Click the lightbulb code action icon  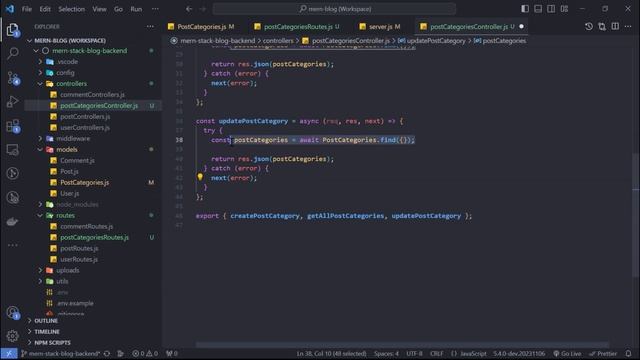point(200,177)
